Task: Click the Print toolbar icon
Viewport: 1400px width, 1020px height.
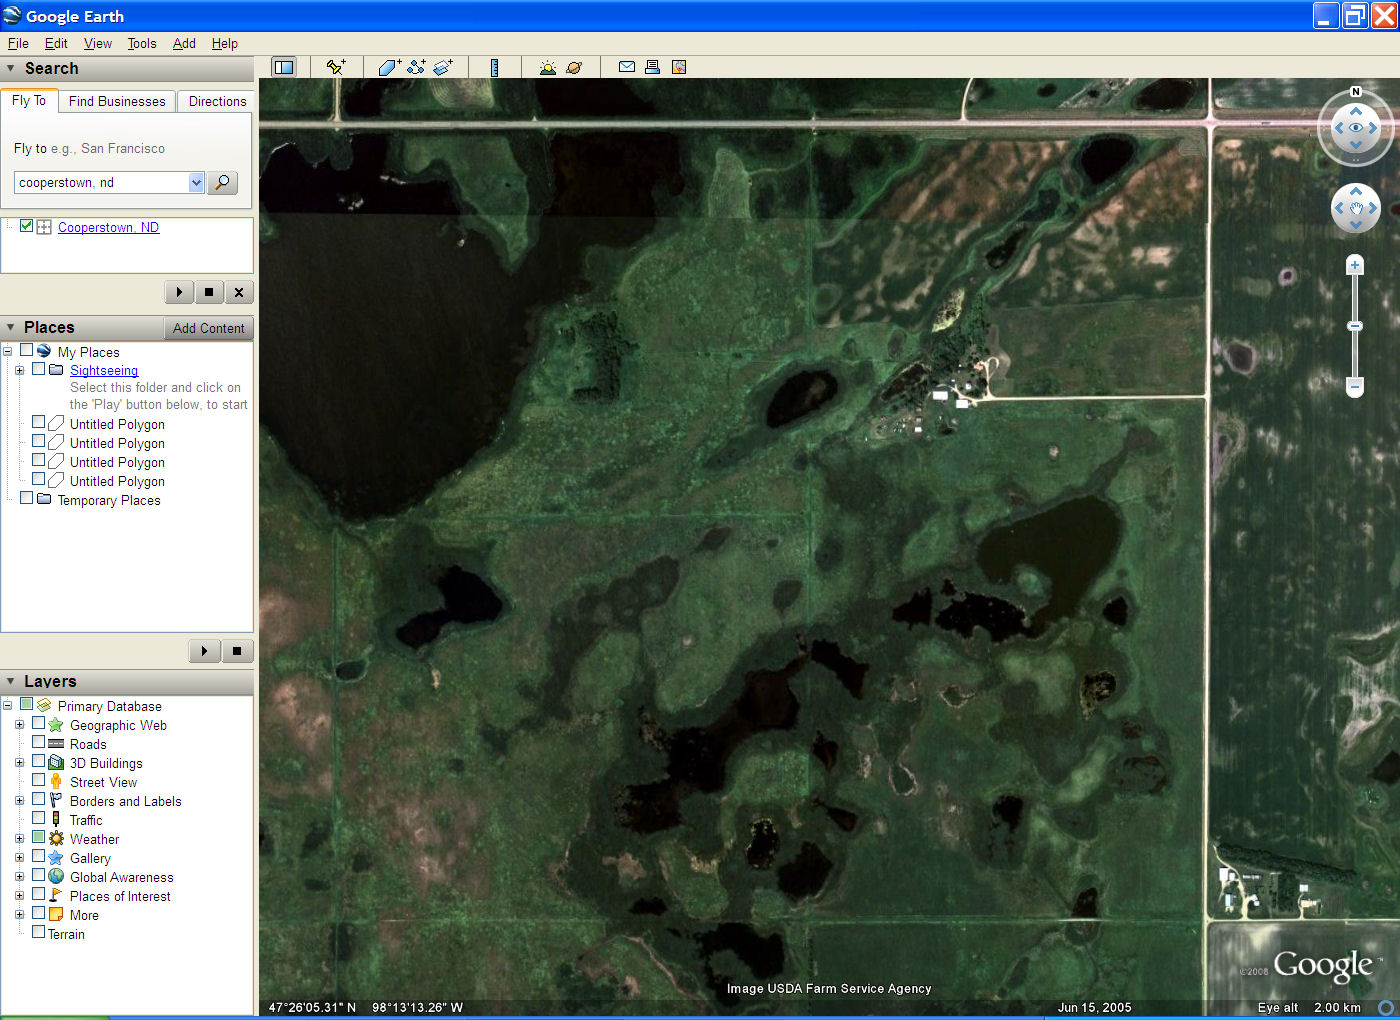Action: point(652,67)
